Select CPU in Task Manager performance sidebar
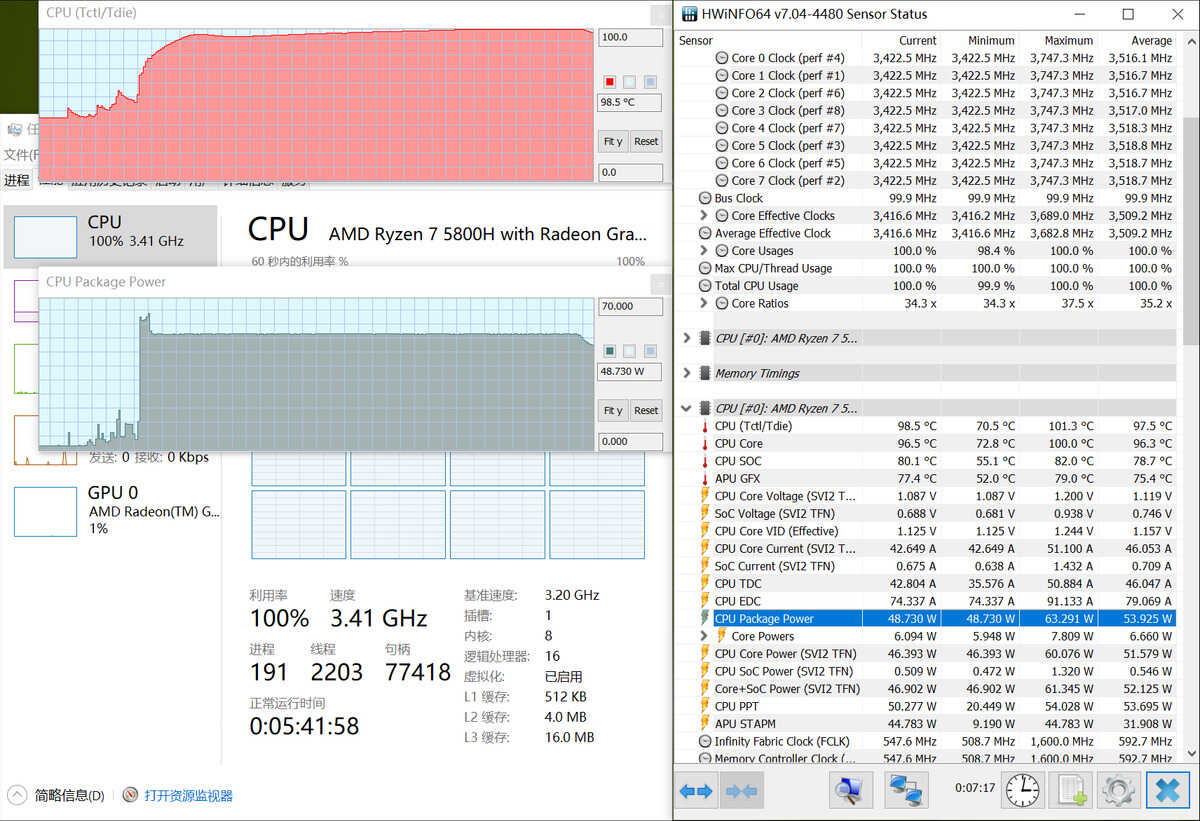This screenshot has height=821, width=1200. pyautogui.click(x=110, y=237)
